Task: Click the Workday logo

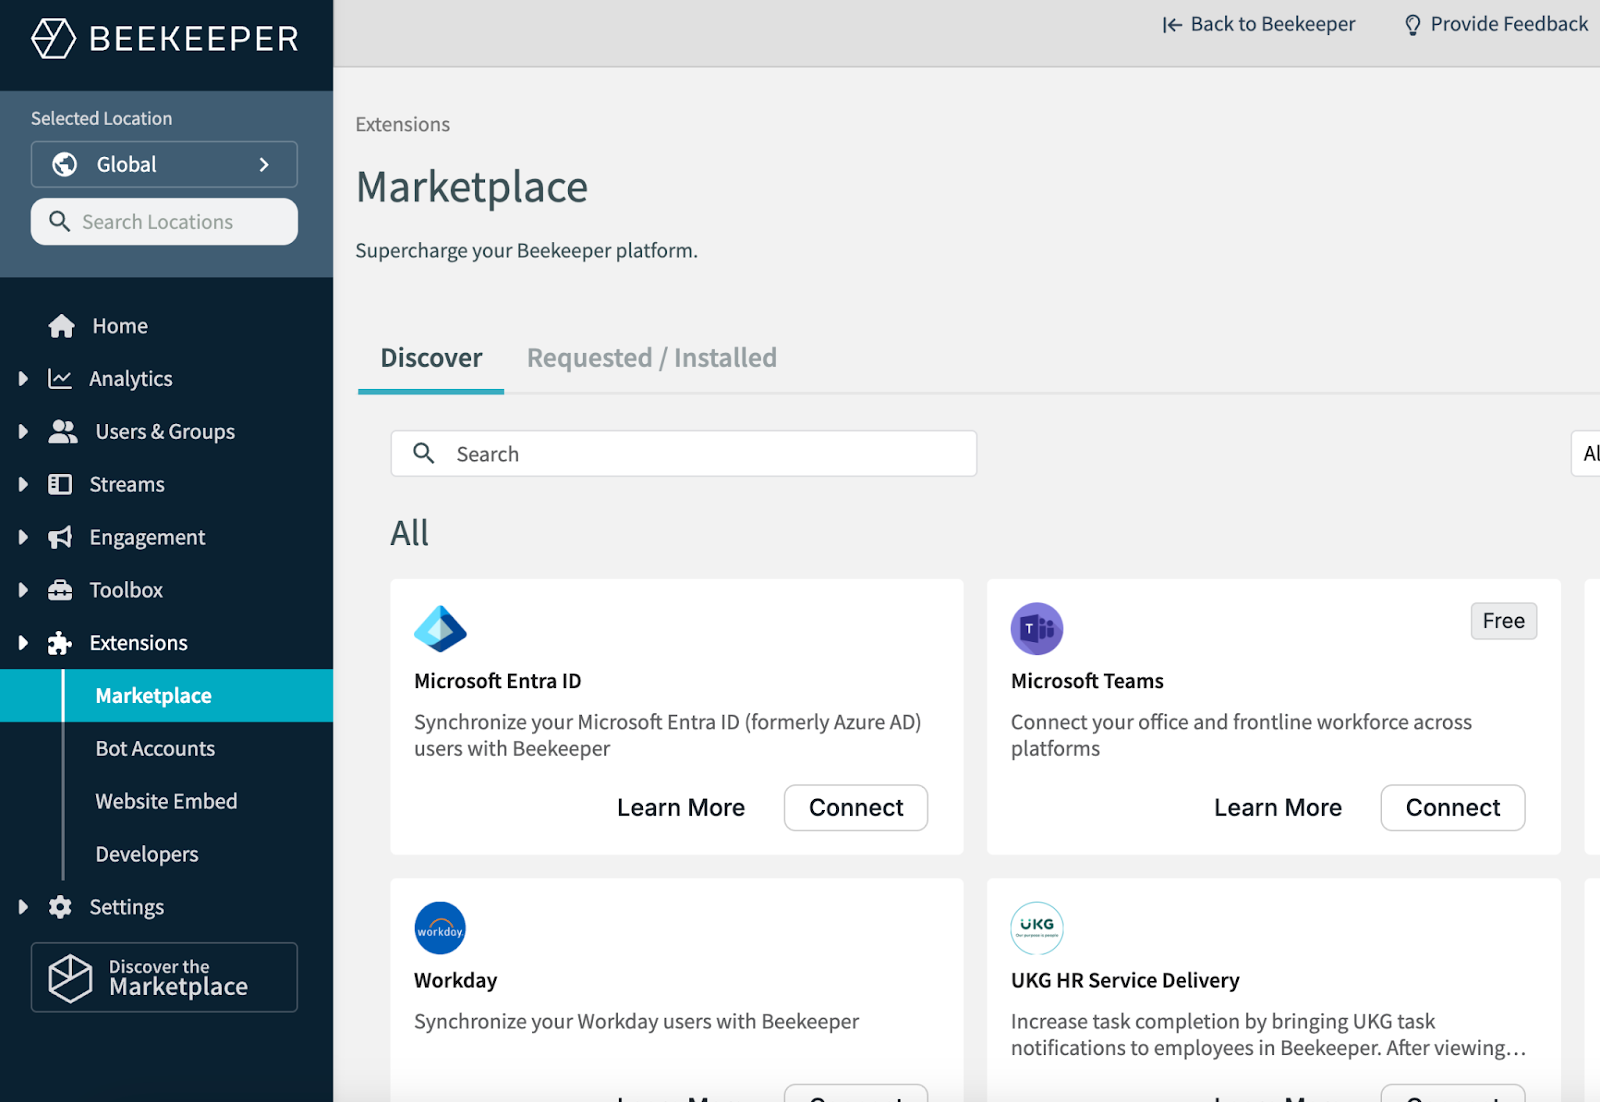Action: click(x=440, y=928)
